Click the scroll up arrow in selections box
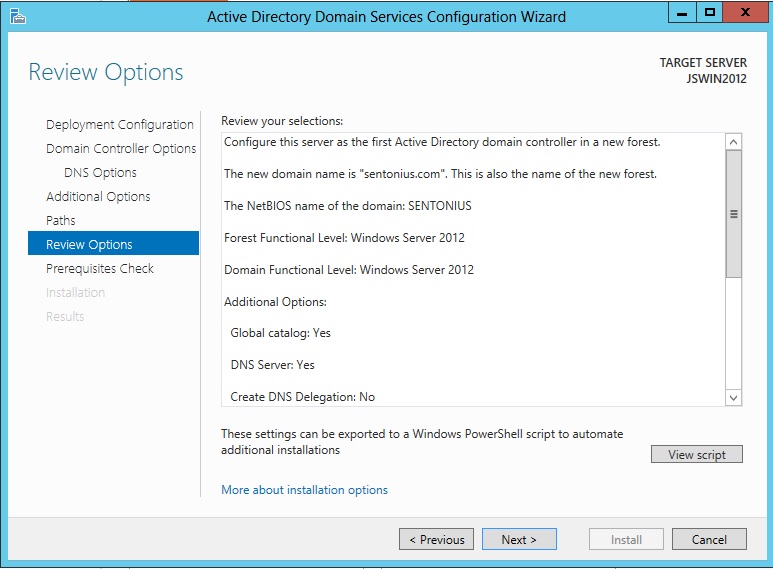The image size is (773, 569). click(x=734, y=142)
